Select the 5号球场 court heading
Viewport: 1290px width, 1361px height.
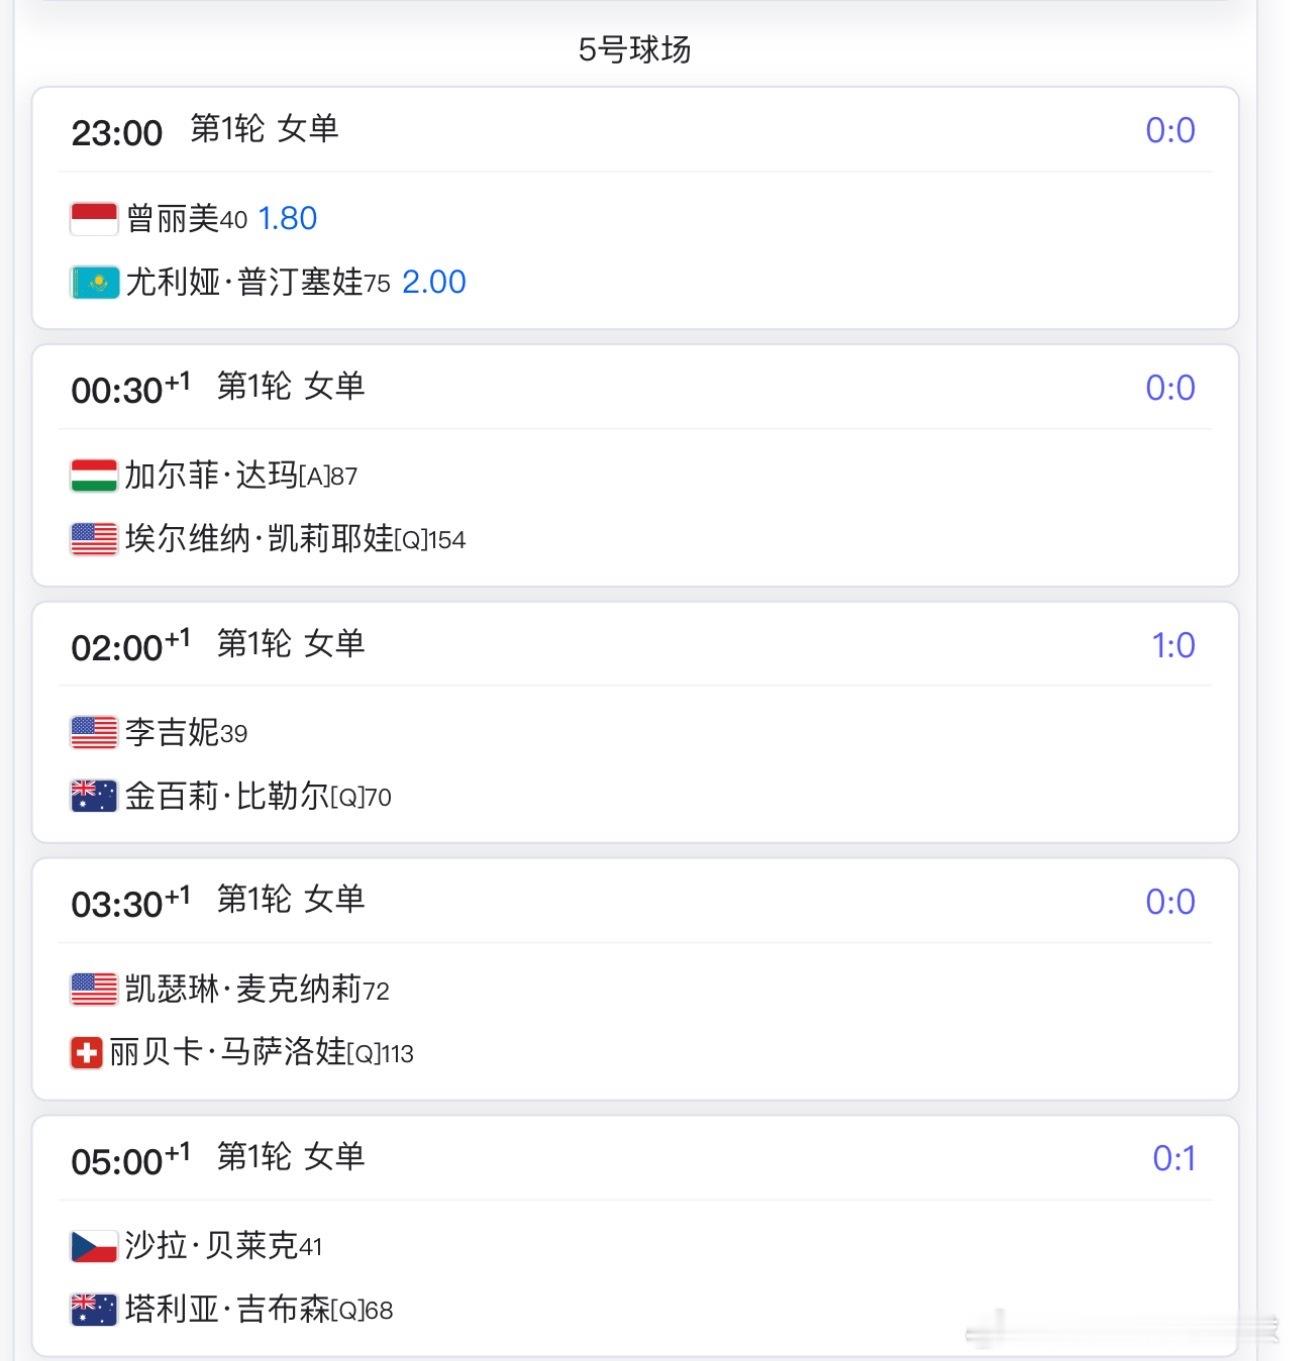[635, 49]
